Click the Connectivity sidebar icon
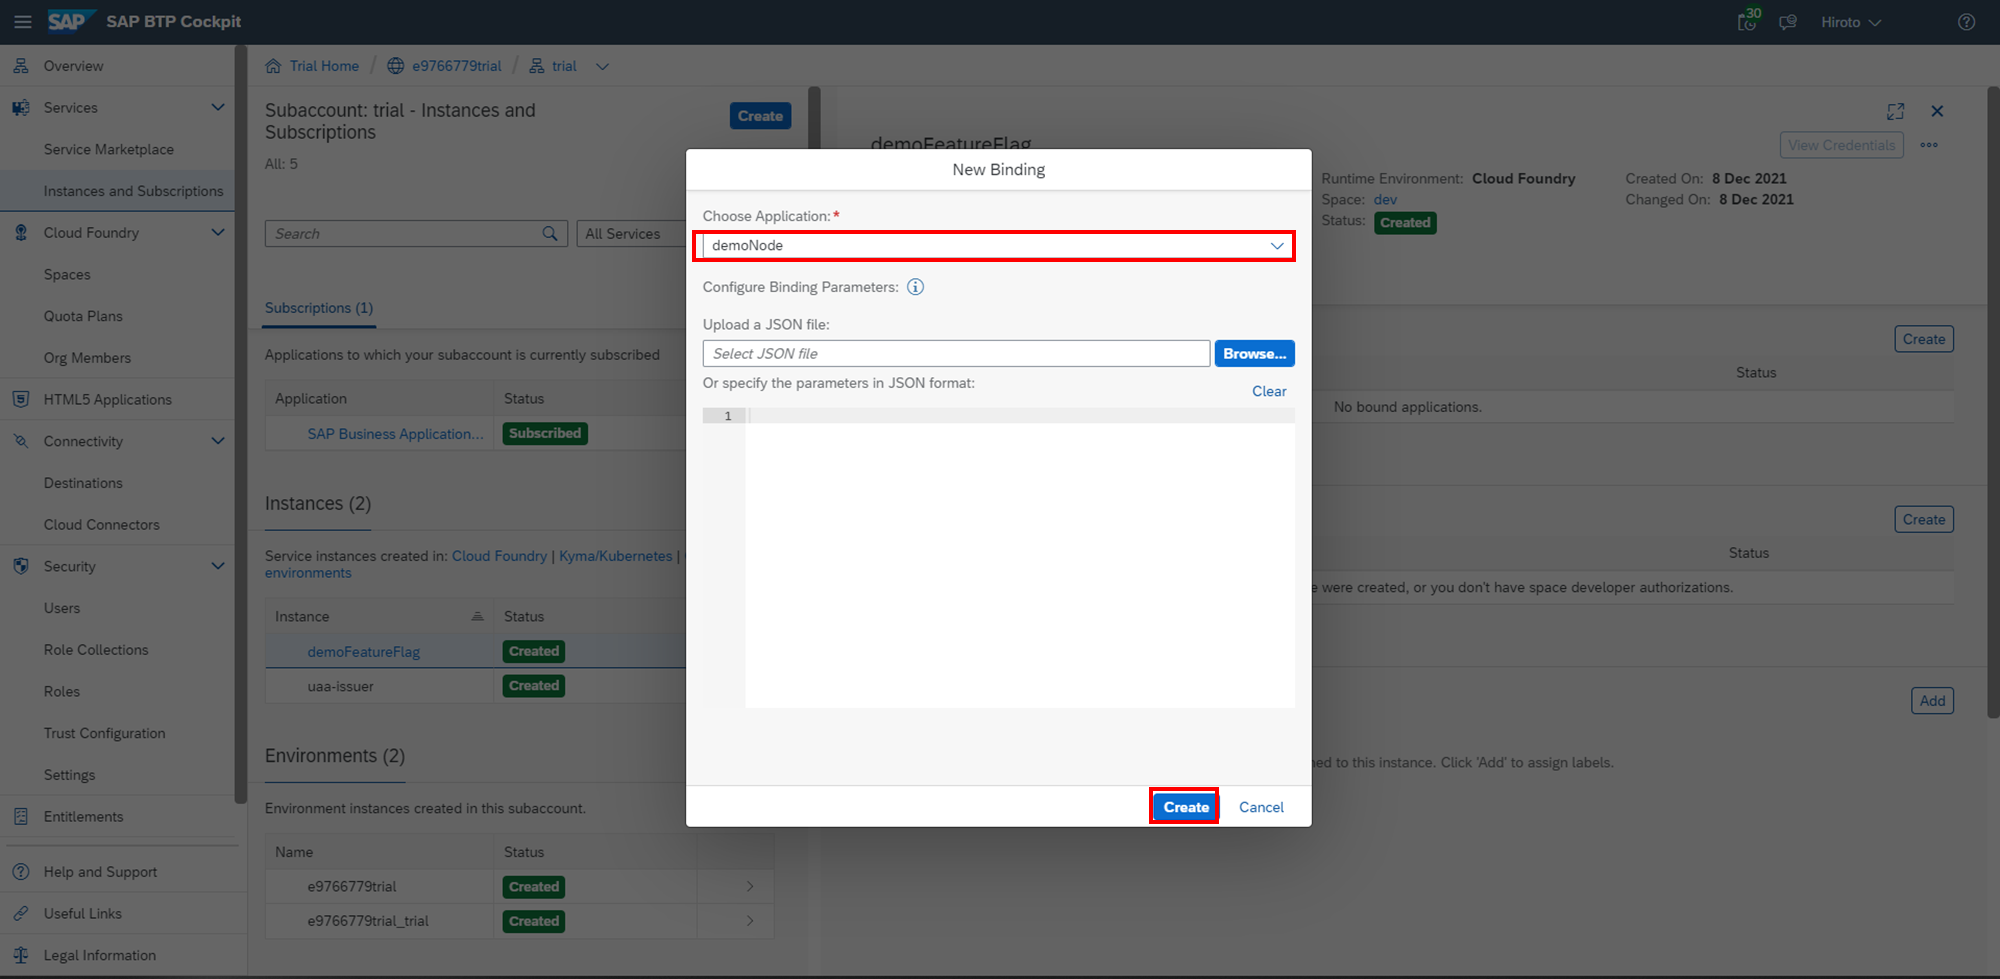Viewport: 2000px width, 979px height. [21, 441]
